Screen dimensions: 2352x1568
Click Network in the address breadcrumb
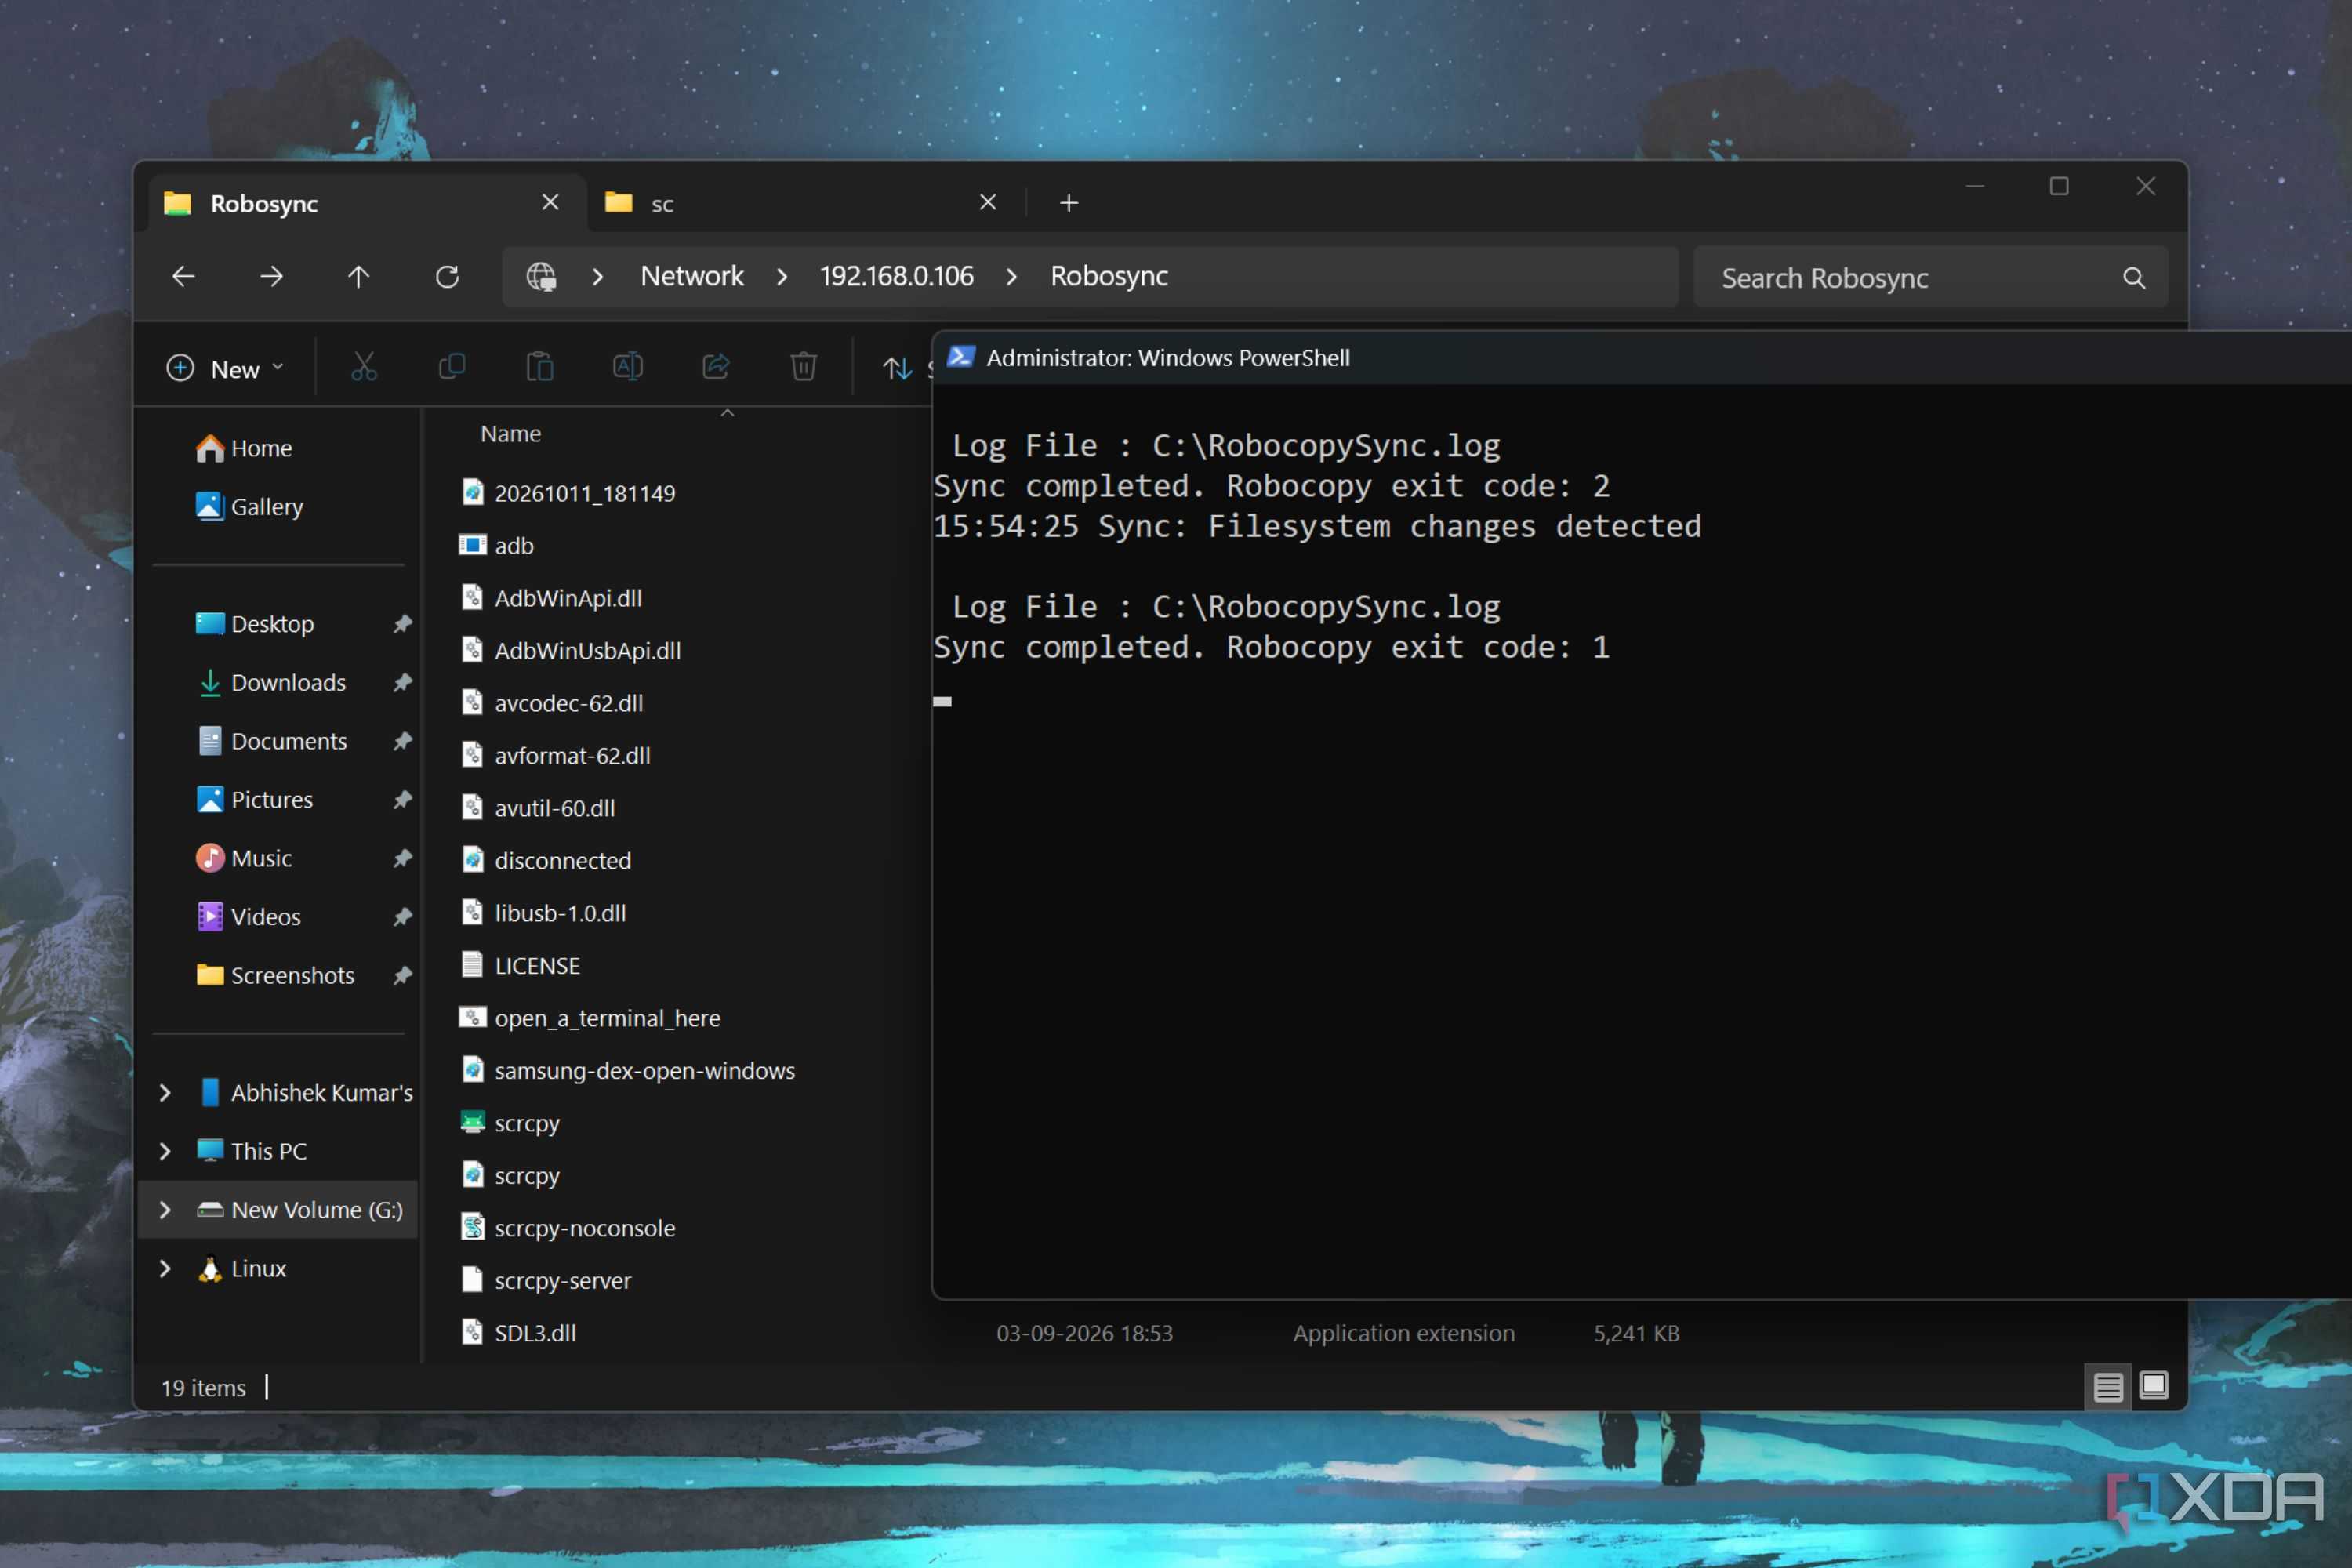(692, 276)
